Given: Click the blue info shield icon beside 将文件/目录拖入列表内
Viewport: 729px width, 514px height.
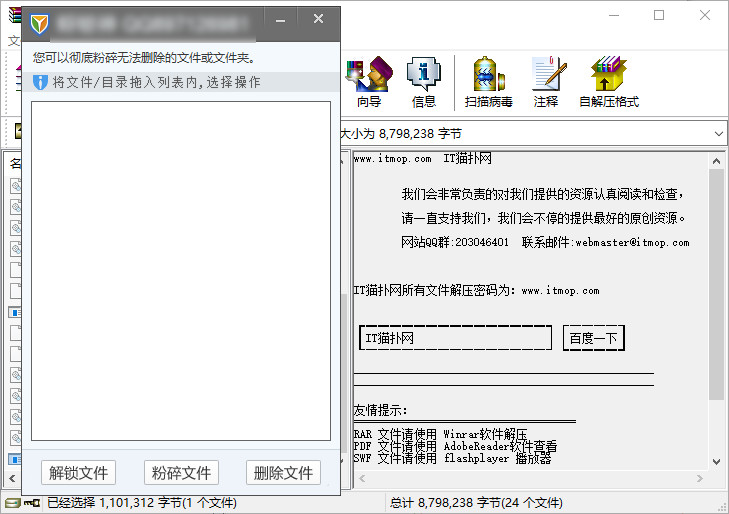Looking at the screenshot, I should (x=40, y=83).
